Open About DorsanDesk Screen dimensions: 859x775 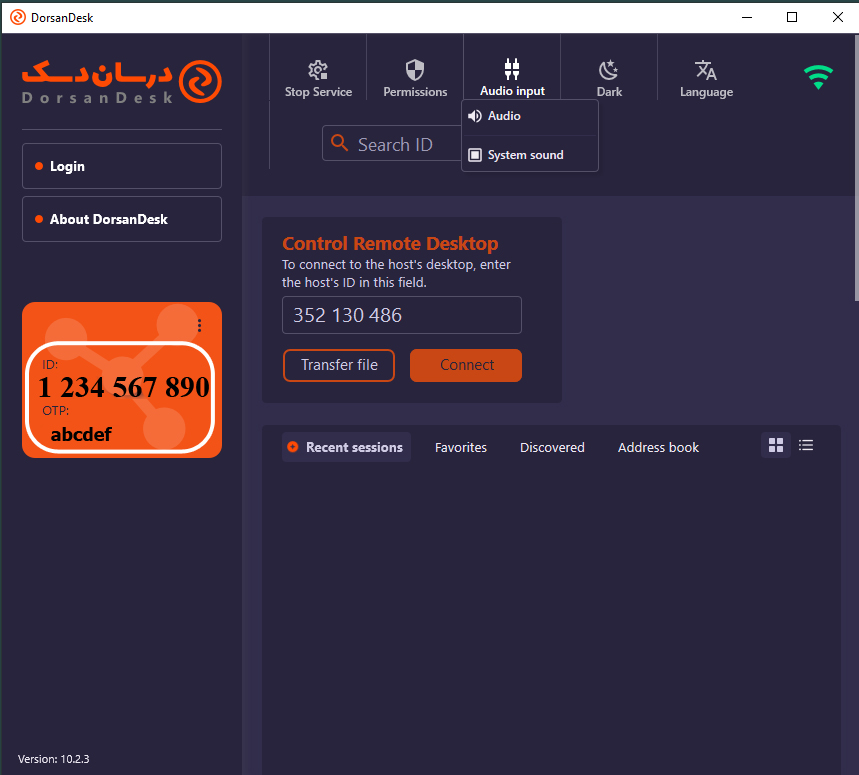click(x=122, y=219)
